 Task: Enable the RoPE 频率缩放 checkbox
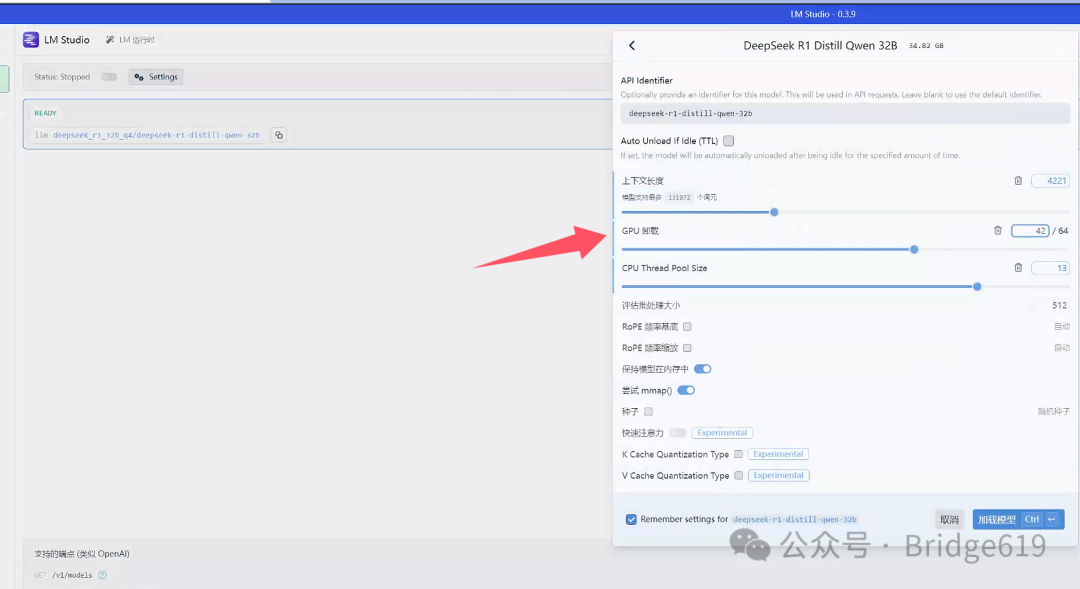click(x=687, y=348)
